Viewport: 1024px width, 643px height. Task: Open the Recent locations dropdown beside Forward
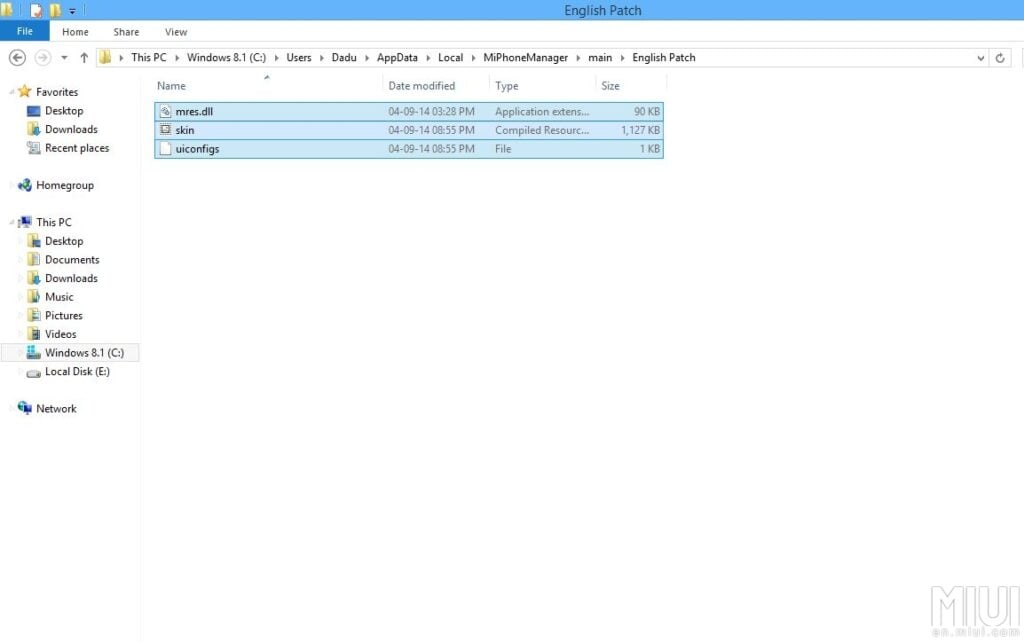click(64, 57)
